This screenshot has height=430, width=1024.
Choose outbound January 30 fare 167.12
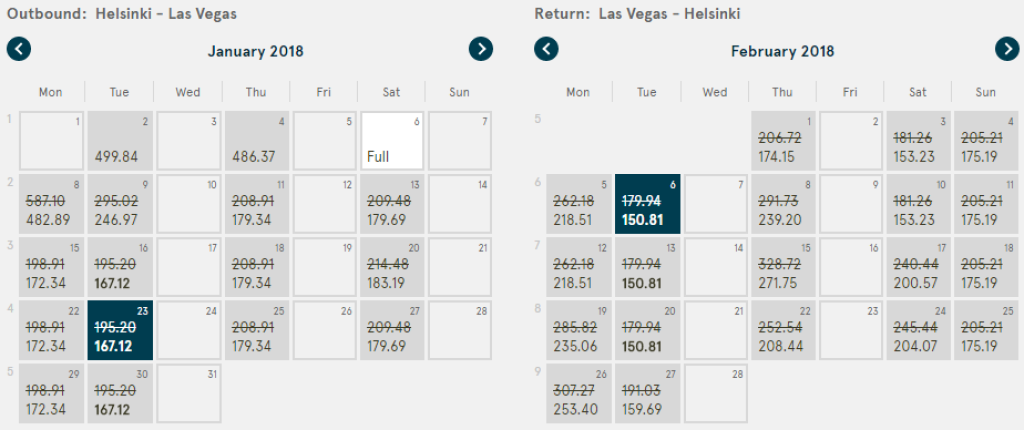pos(119,392)
